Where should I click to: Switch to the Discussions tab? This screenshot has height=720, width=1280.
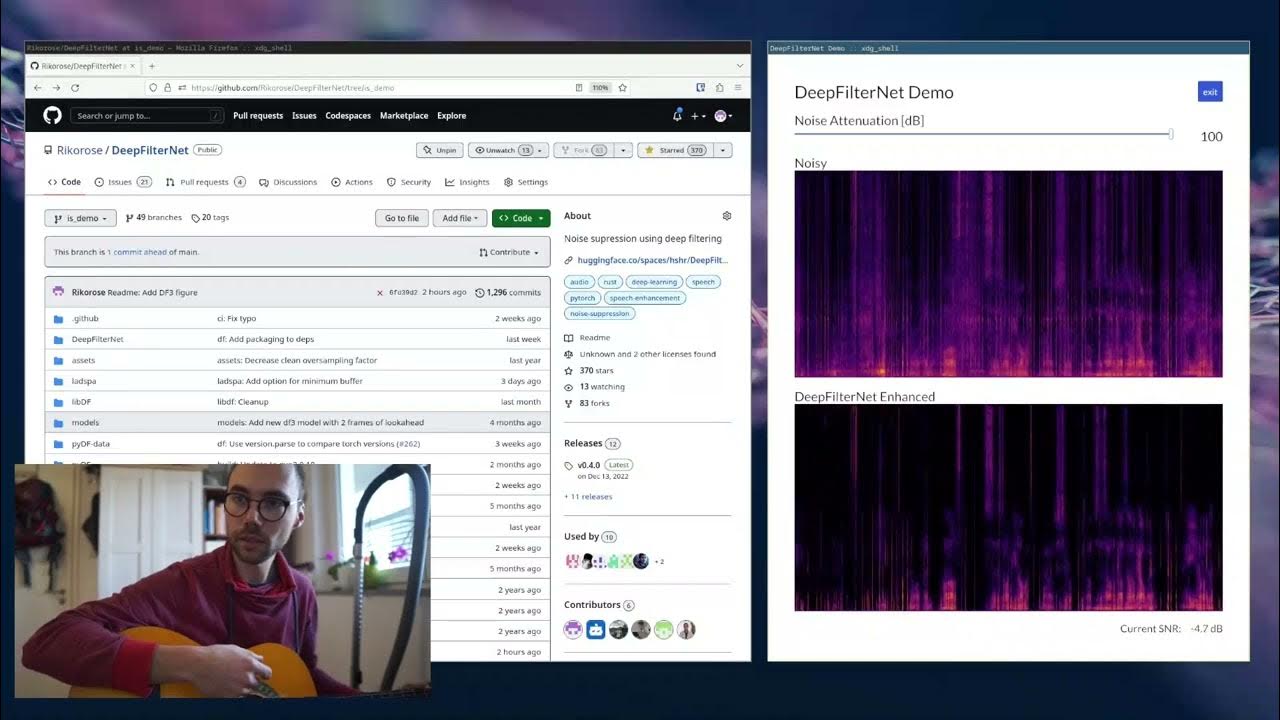pyautogui.click(x=288, y=182)
